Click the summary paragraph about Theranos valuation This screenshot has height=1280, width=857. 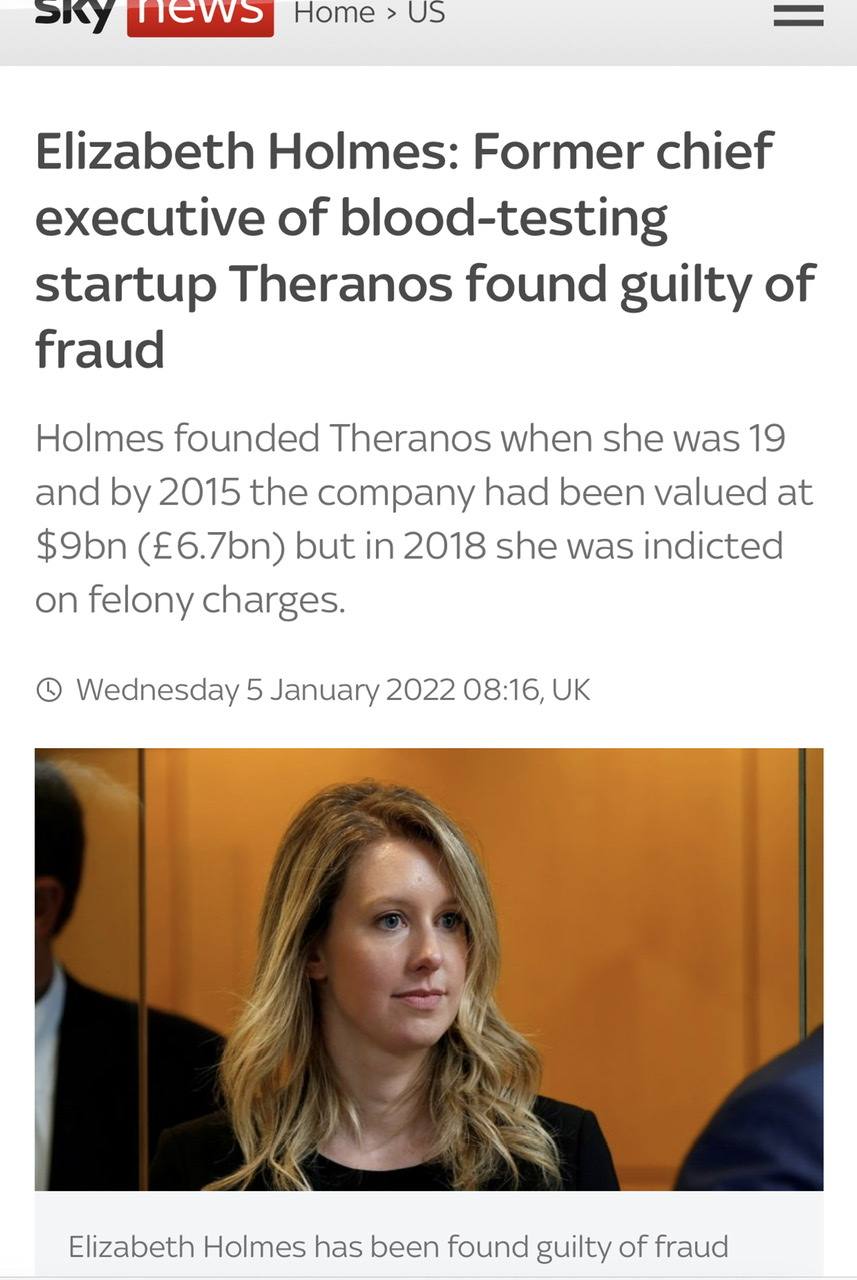425,519
